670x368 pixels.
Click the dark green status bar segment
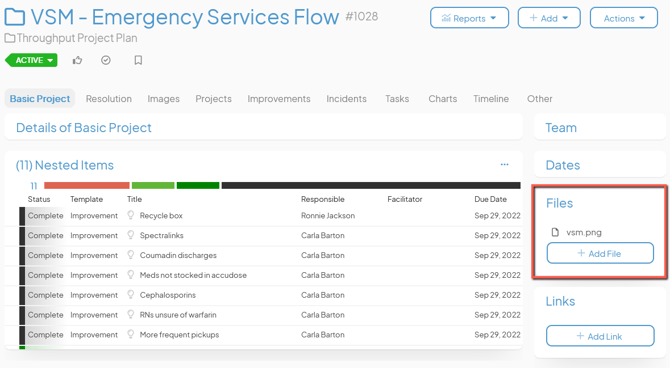tap(198, 185)
